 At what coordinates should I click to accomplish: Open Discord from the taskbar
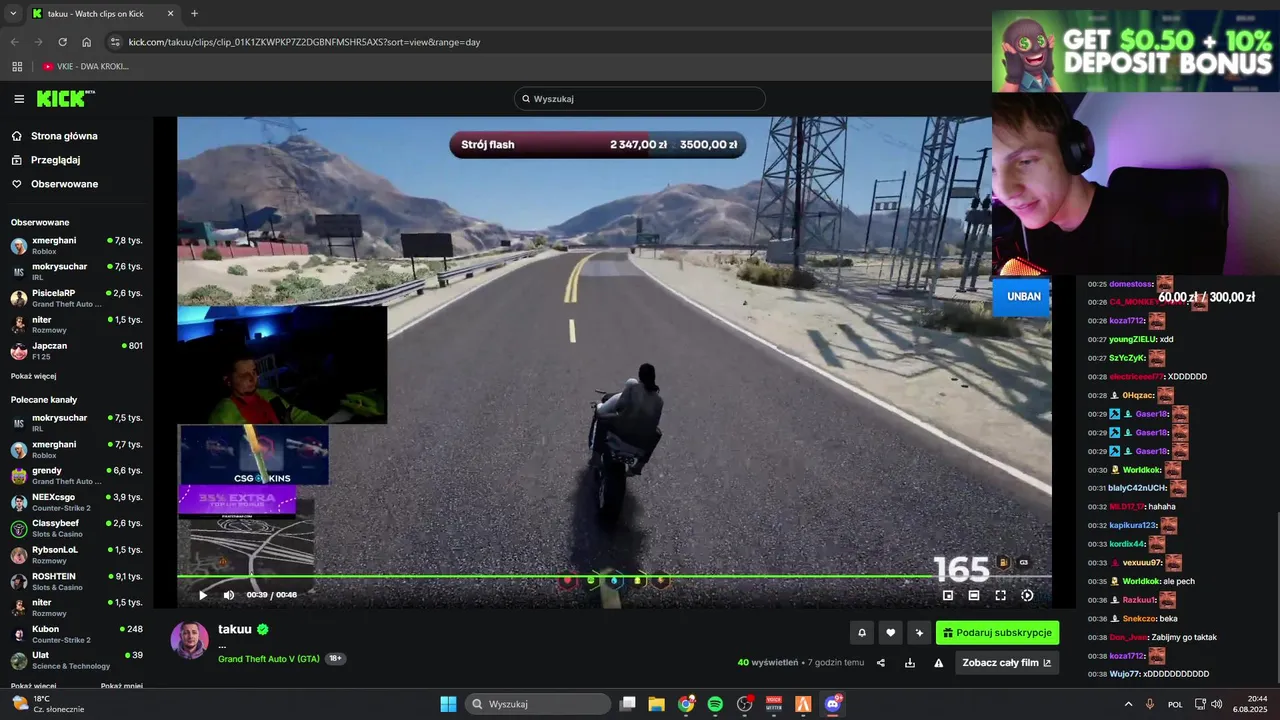(832, 704)
